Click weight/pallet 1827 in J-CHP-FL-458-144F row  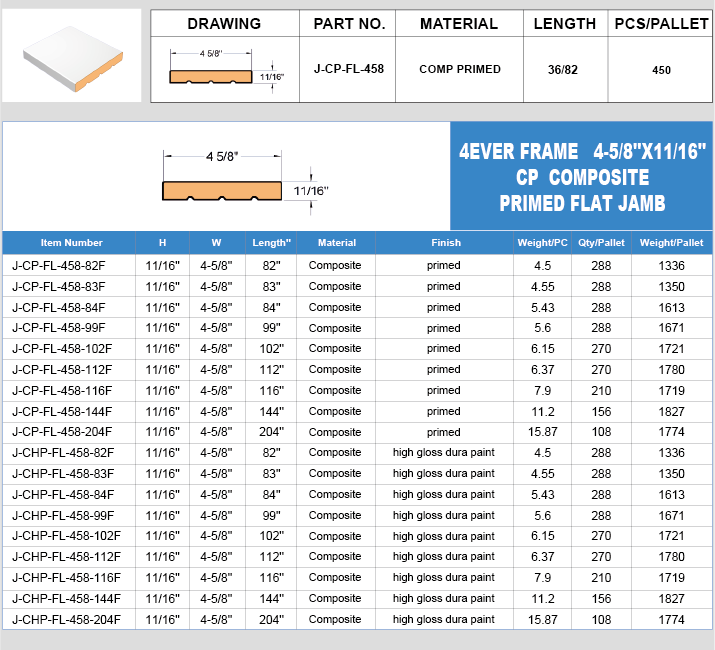tap(671, 598)
